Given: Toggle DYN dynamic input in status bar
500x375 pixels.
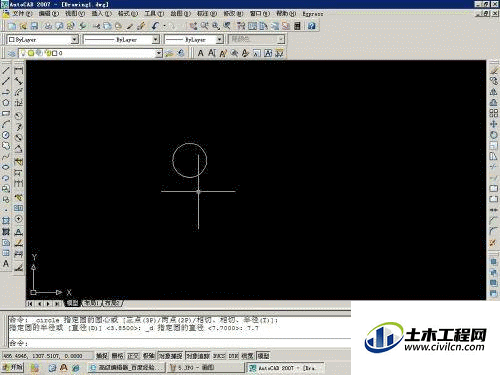Looking at the screenshot, I should (x=234, y=356).
